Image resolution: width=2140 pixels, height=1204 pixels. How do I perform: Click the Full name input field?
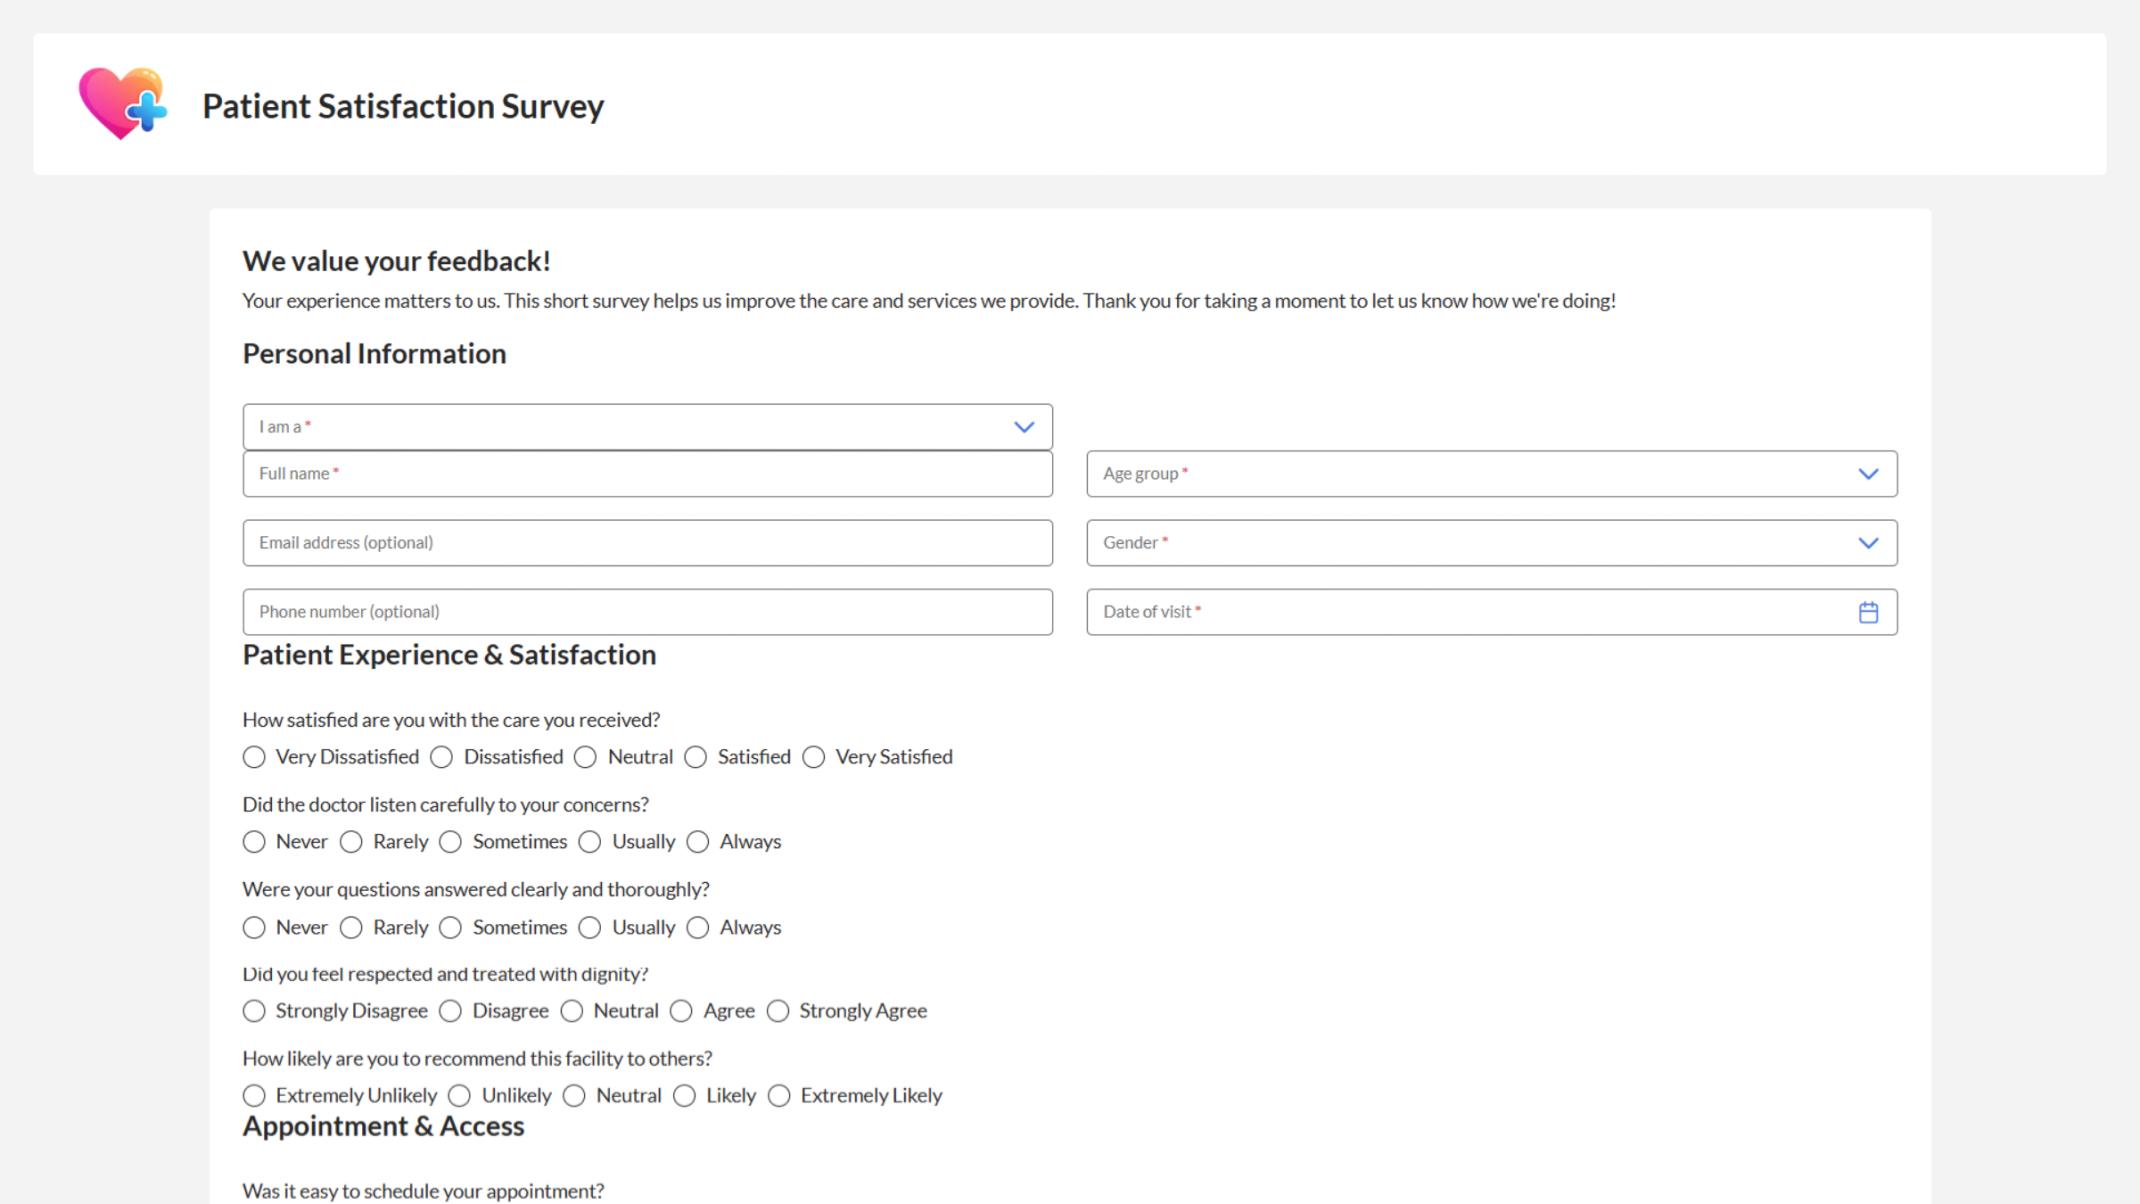tap(647, 473)
